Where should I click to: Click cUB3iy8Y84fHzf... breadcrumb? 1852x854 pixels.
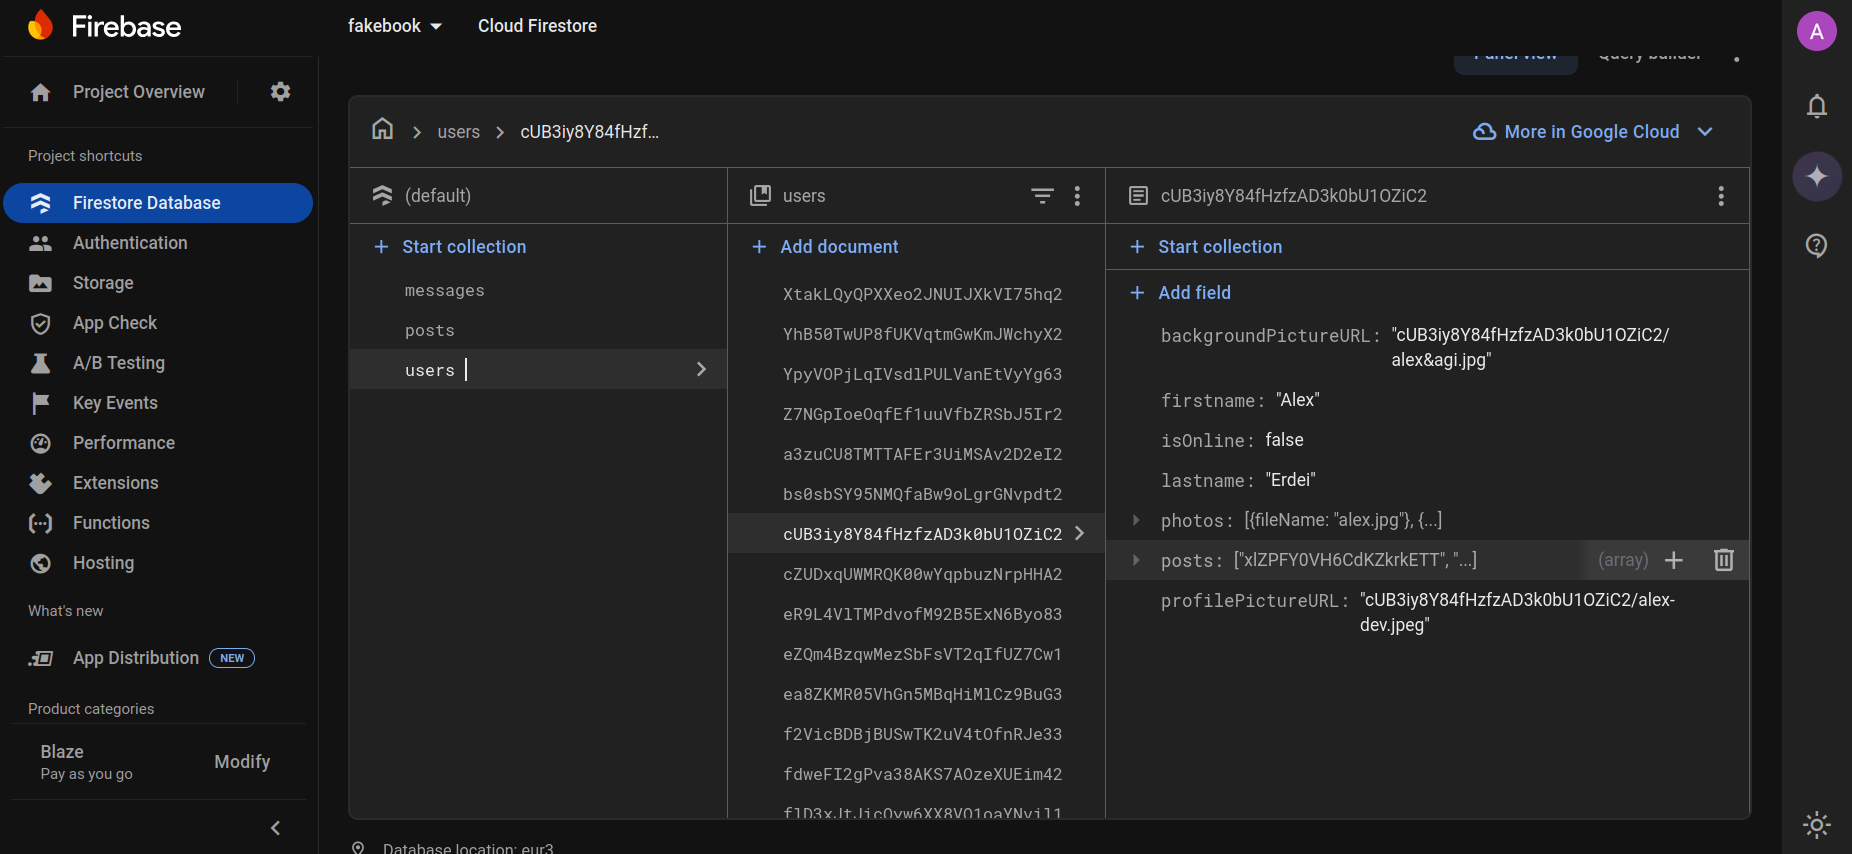pyautogui.click(x=589, y=132)
